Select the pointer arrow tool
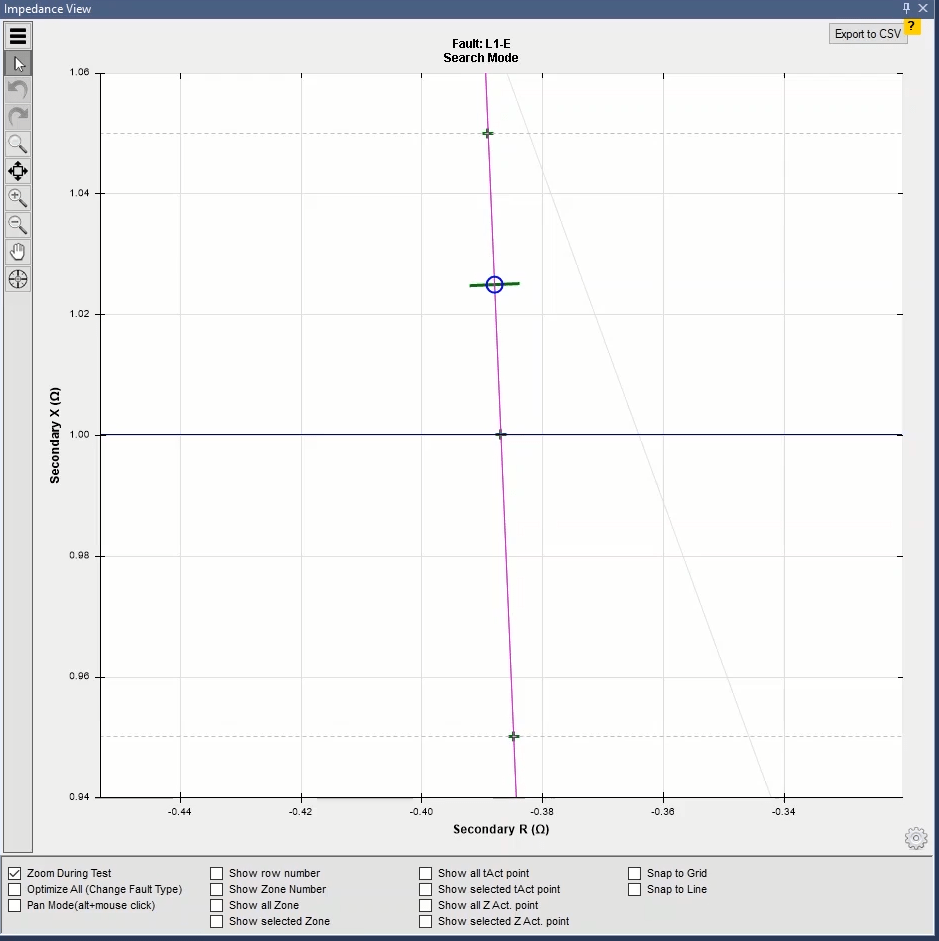 [x=18, y=64]
